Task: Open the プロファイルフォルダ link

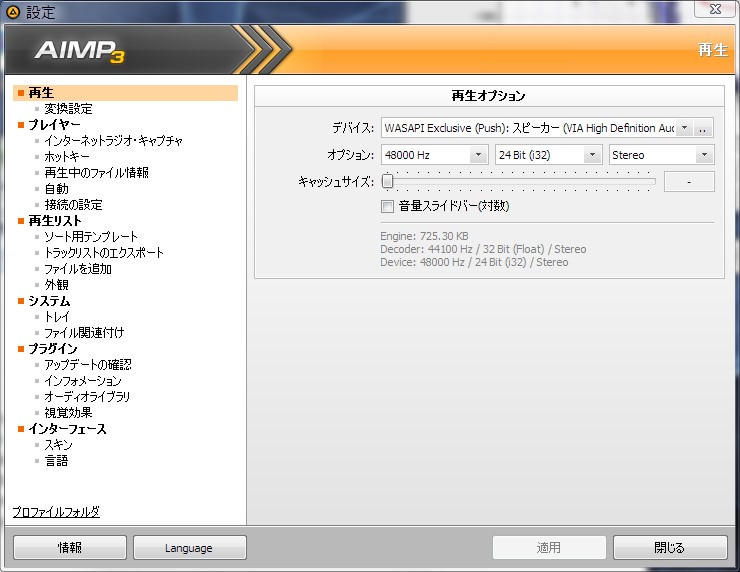Action: pyautogui.click(x=56, y=512)
